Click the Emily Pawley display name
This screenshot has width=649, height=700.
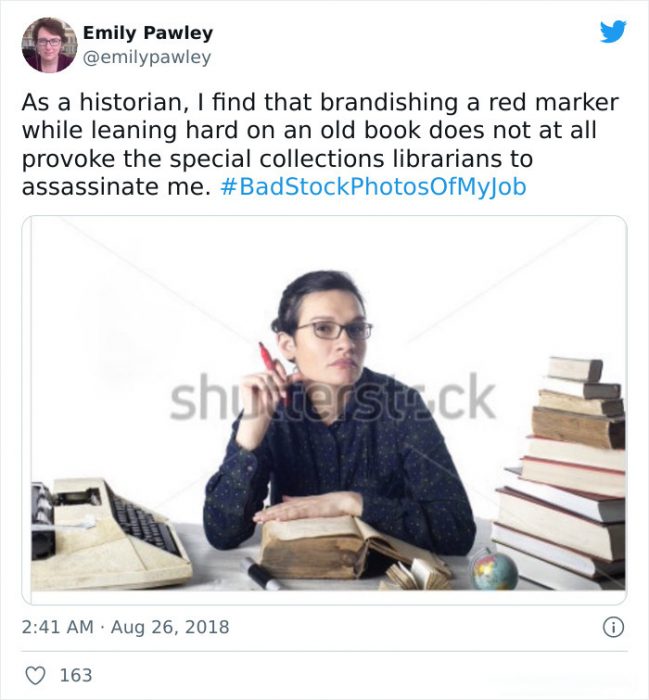tap(148, 33)
